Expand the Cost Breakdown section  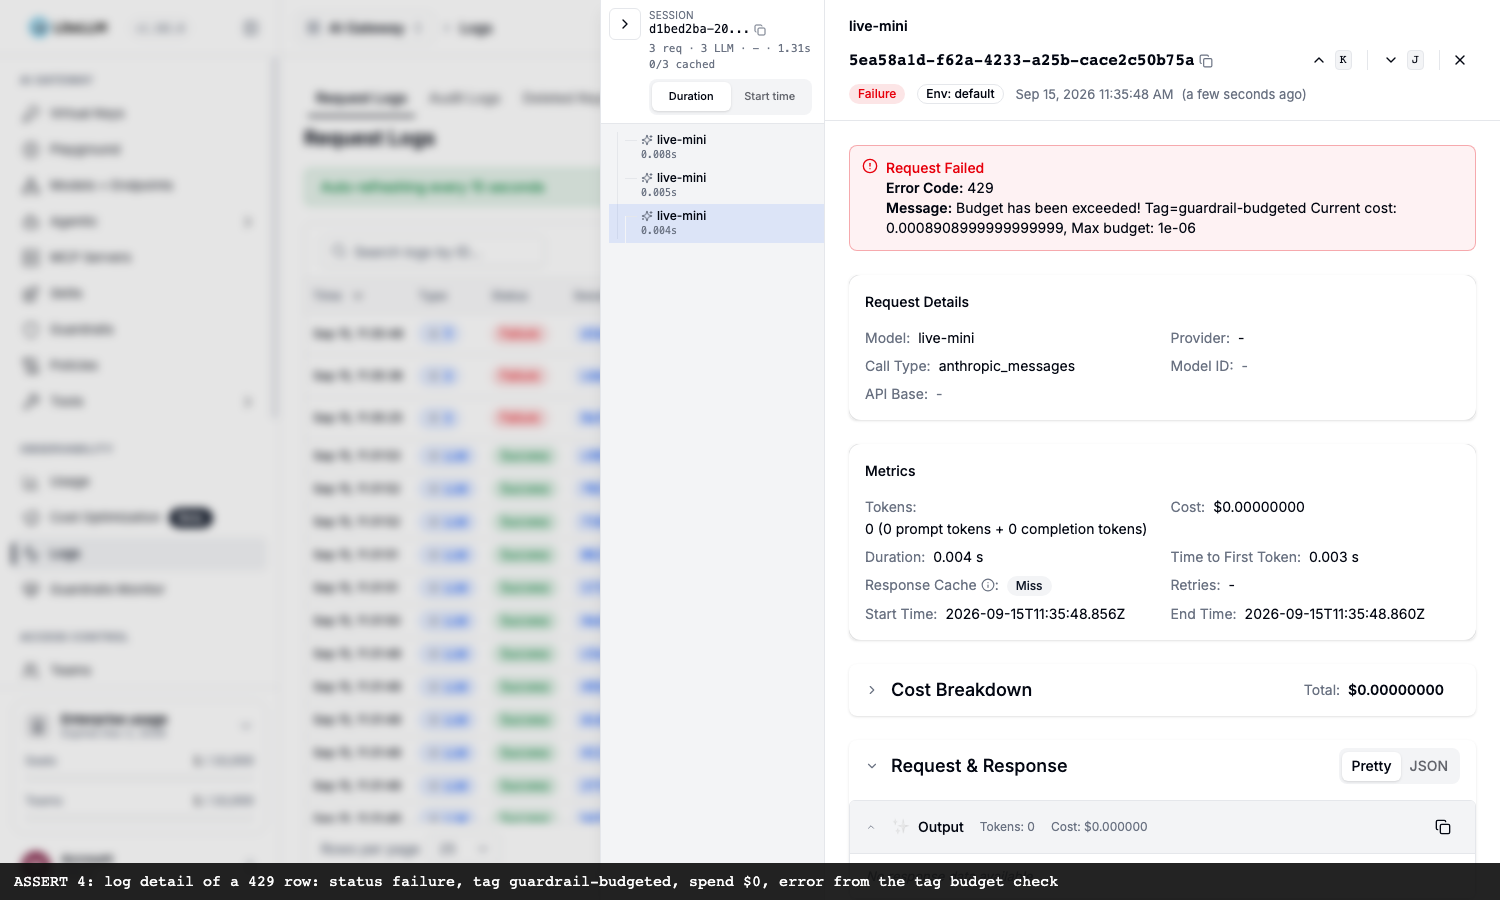(872, 690)
